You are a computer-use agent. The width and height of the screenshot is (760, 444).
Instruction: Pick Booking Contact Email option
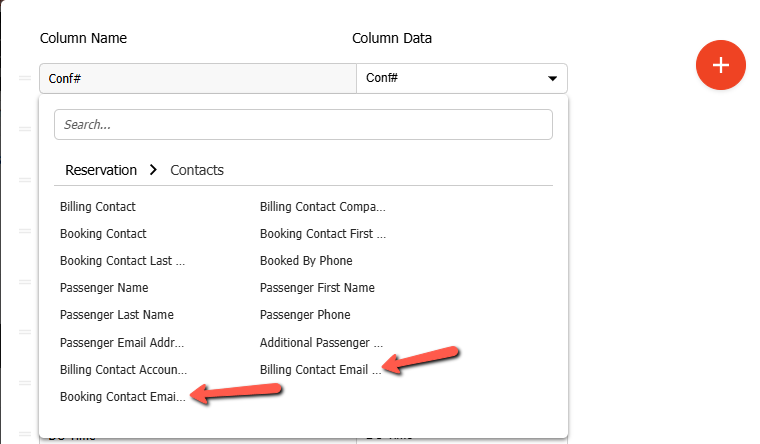(122, 396)
